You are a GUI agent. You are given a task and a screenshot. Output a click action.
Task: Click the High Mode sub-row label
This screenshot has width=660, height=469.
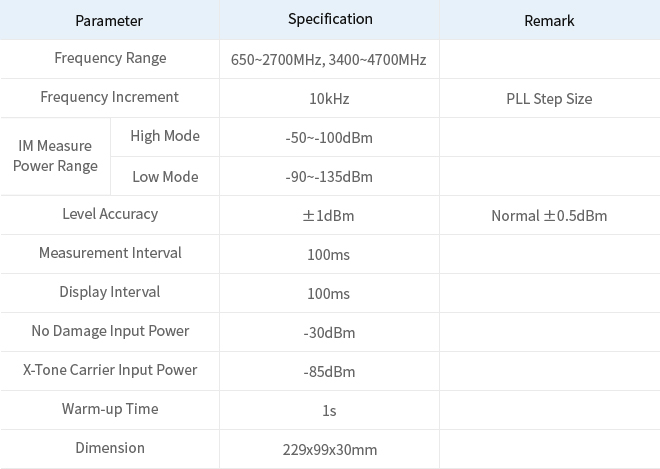tap(165, 136)
